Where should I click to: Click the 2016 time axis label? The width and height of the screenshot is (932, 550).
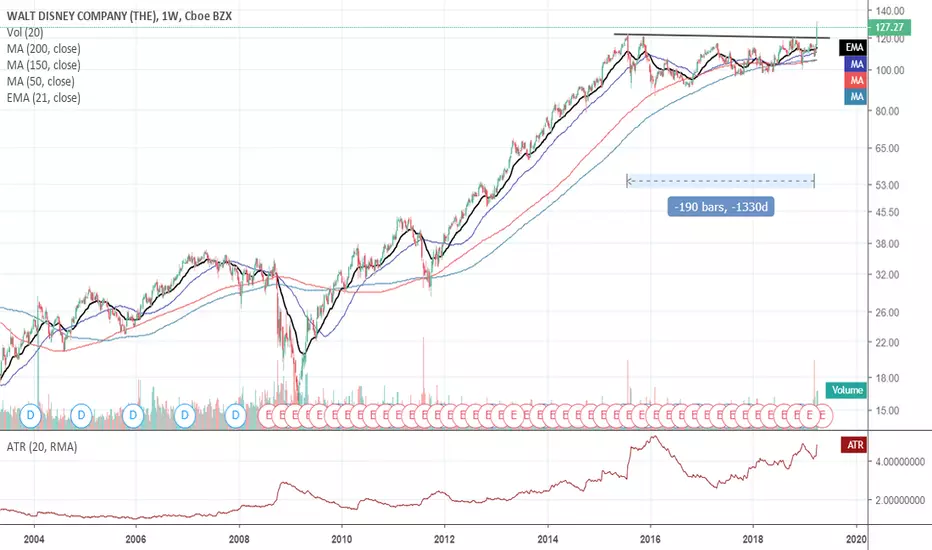[x=651, y=539]
